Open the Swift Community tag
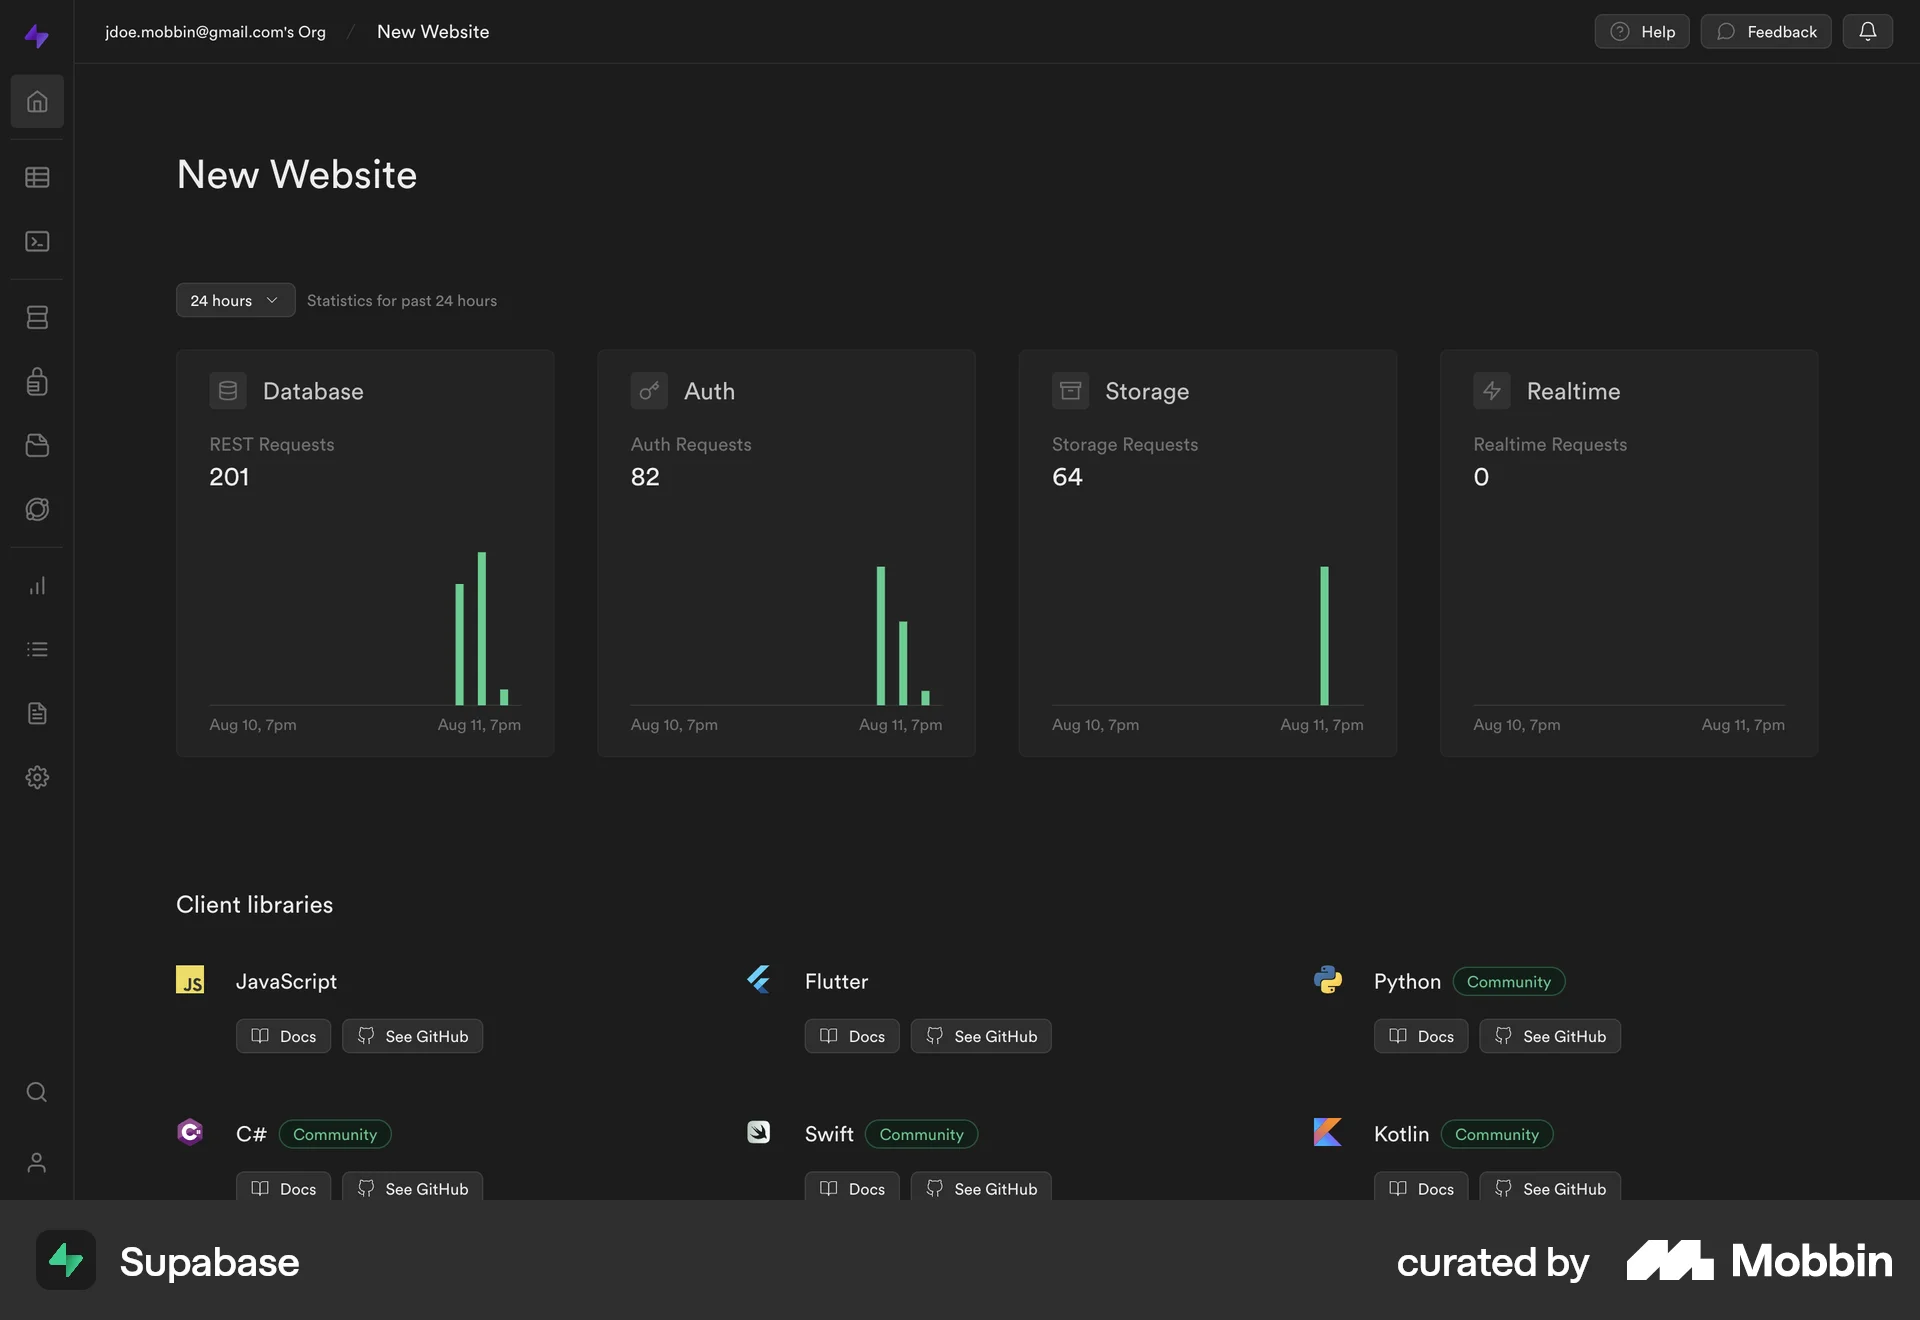 pyautogui.click(x=921, y=1133)
